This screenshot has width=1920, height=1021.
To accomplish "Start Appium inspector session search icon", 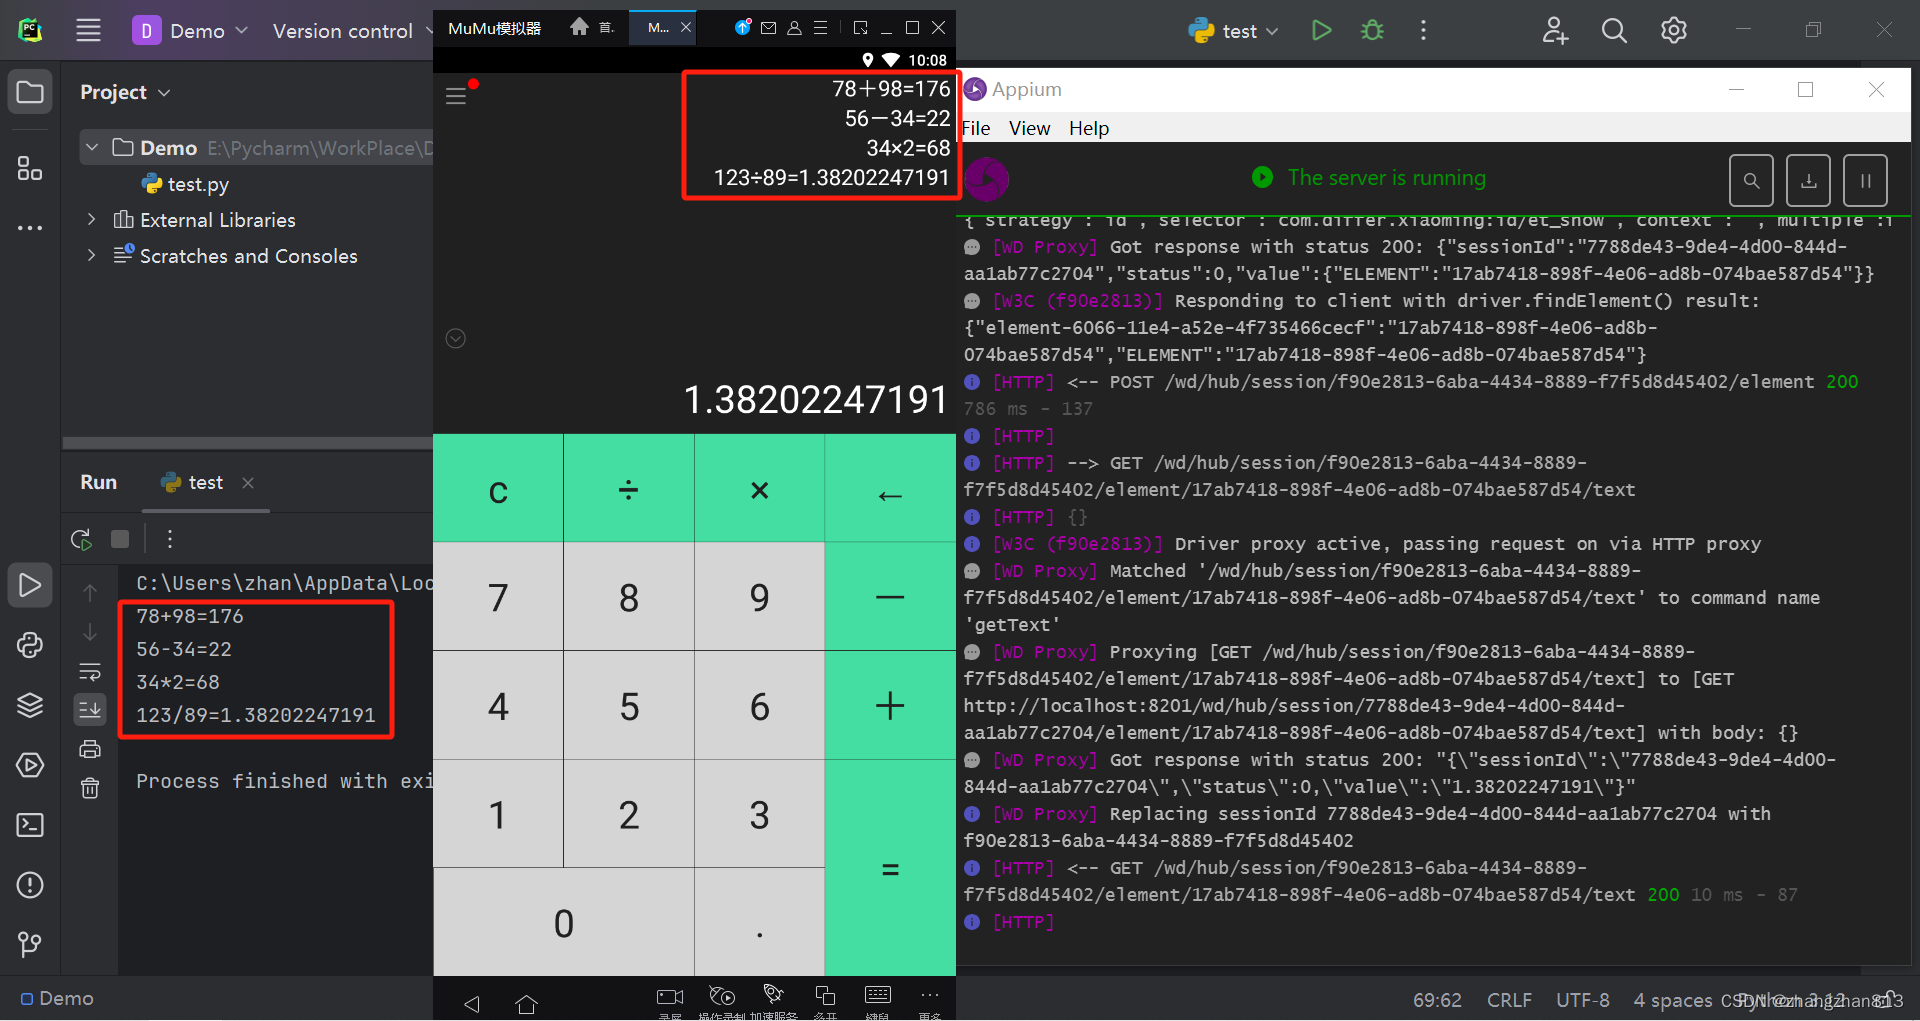I will [1751, 180].
